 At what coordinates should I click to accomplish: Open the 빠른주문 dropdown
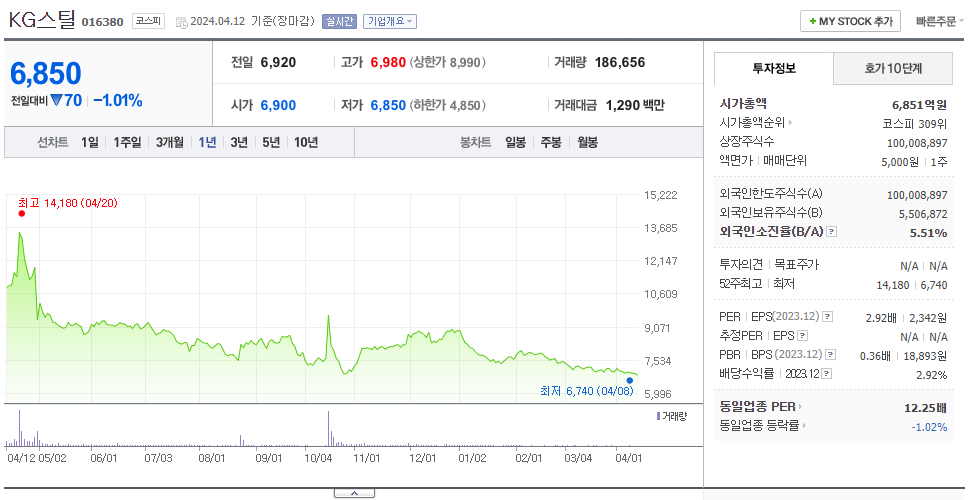[x=940, y=21]
